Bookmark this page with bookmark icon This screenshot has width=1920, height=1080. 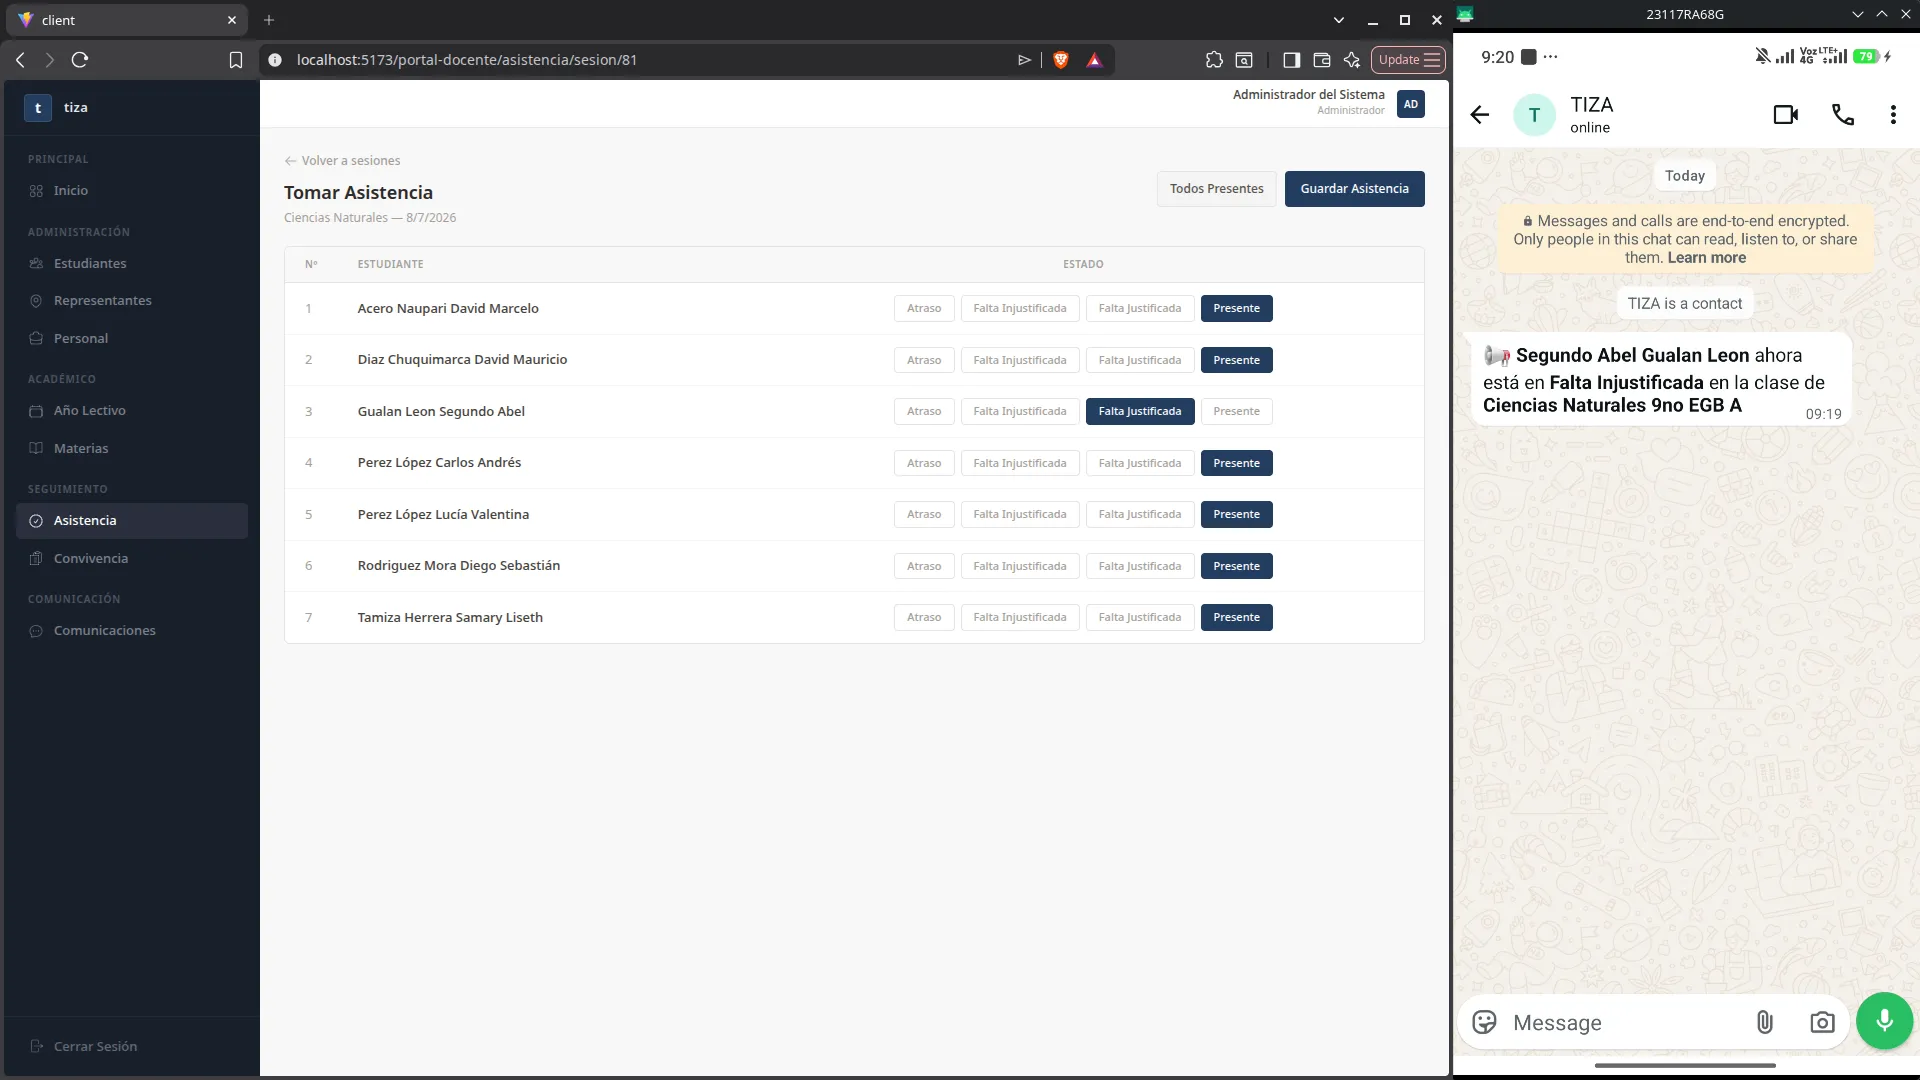tap(236, 60)
